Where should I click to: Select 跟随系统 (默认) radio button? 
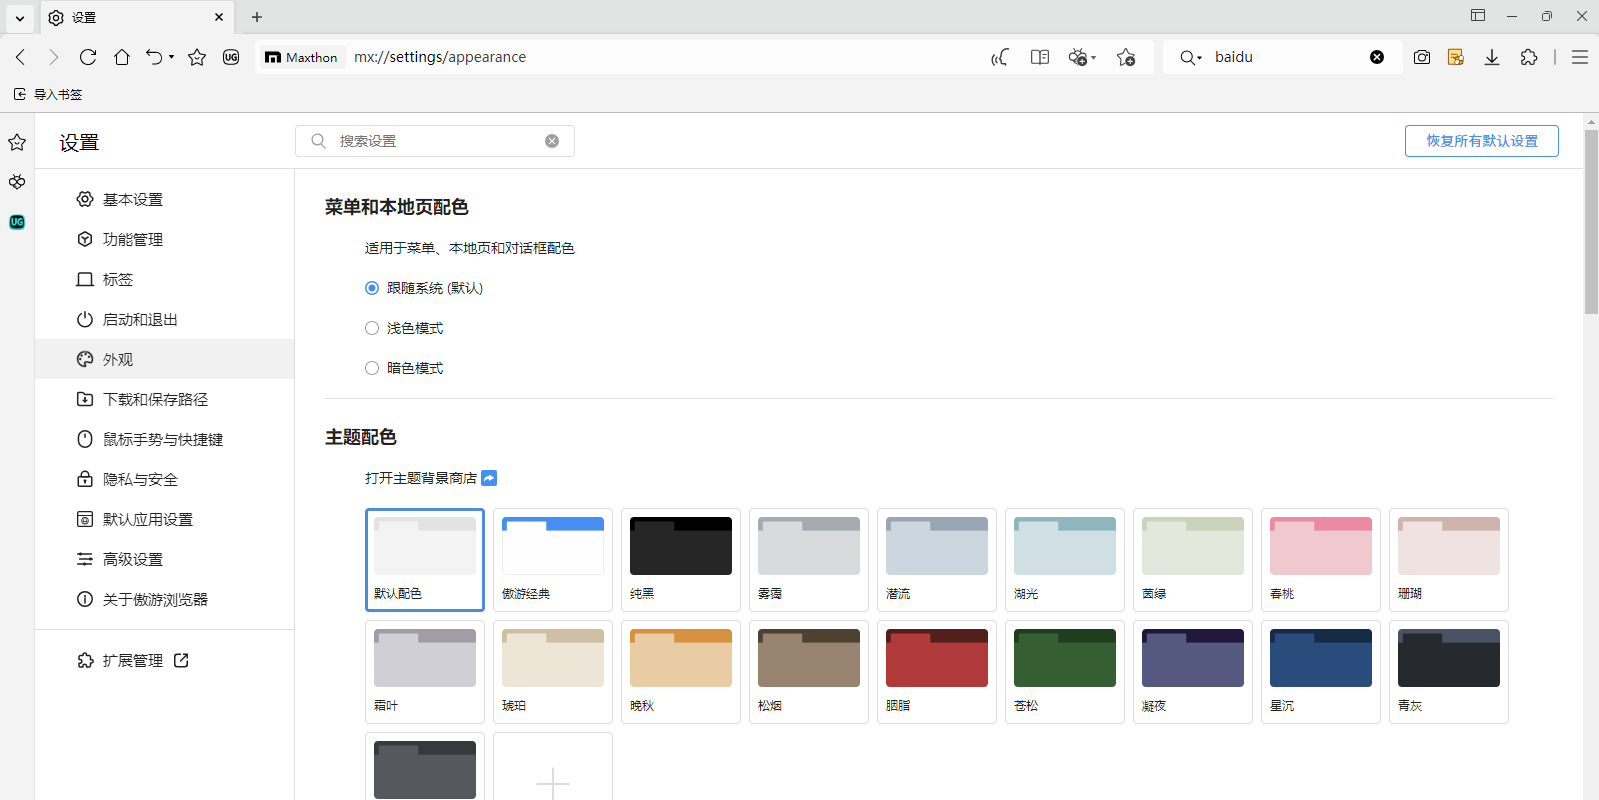click(x=372, y=288)
